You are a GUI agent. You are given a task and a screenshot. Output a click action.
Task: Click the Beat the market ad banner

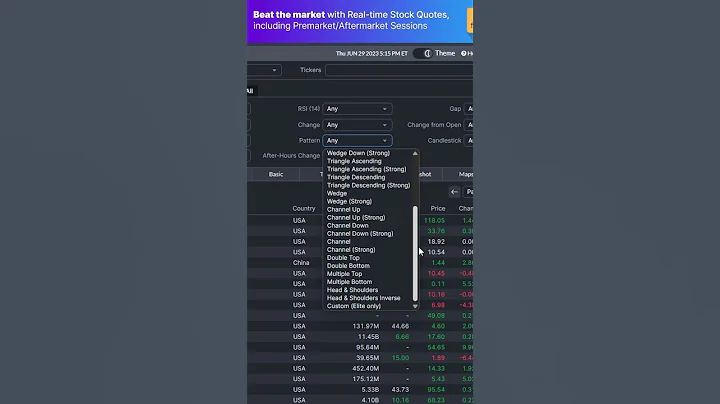tap(360, 21)
